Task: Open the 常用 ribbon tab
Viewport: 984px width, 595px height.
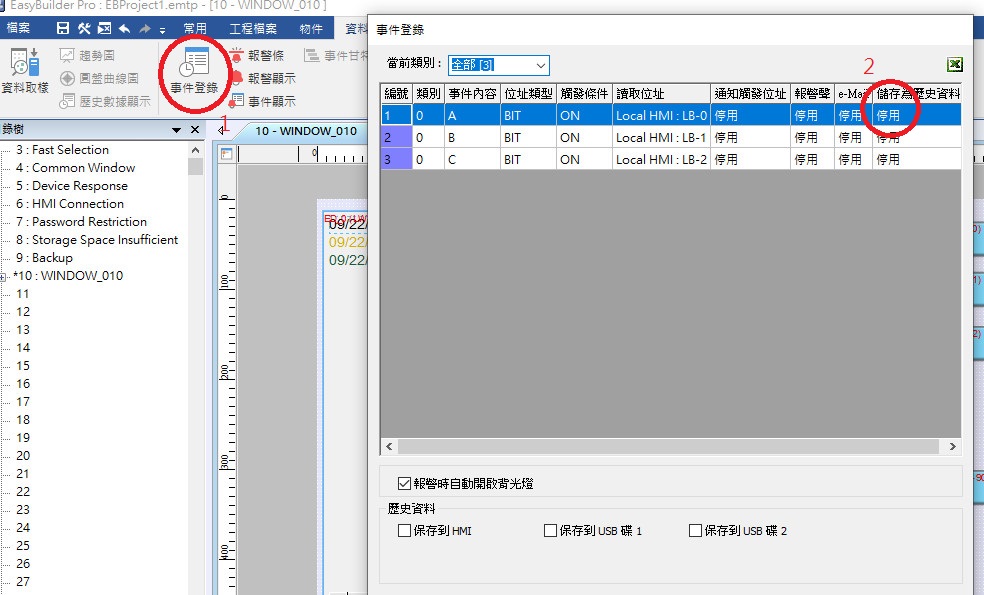Action: click(x=195, y=29)
